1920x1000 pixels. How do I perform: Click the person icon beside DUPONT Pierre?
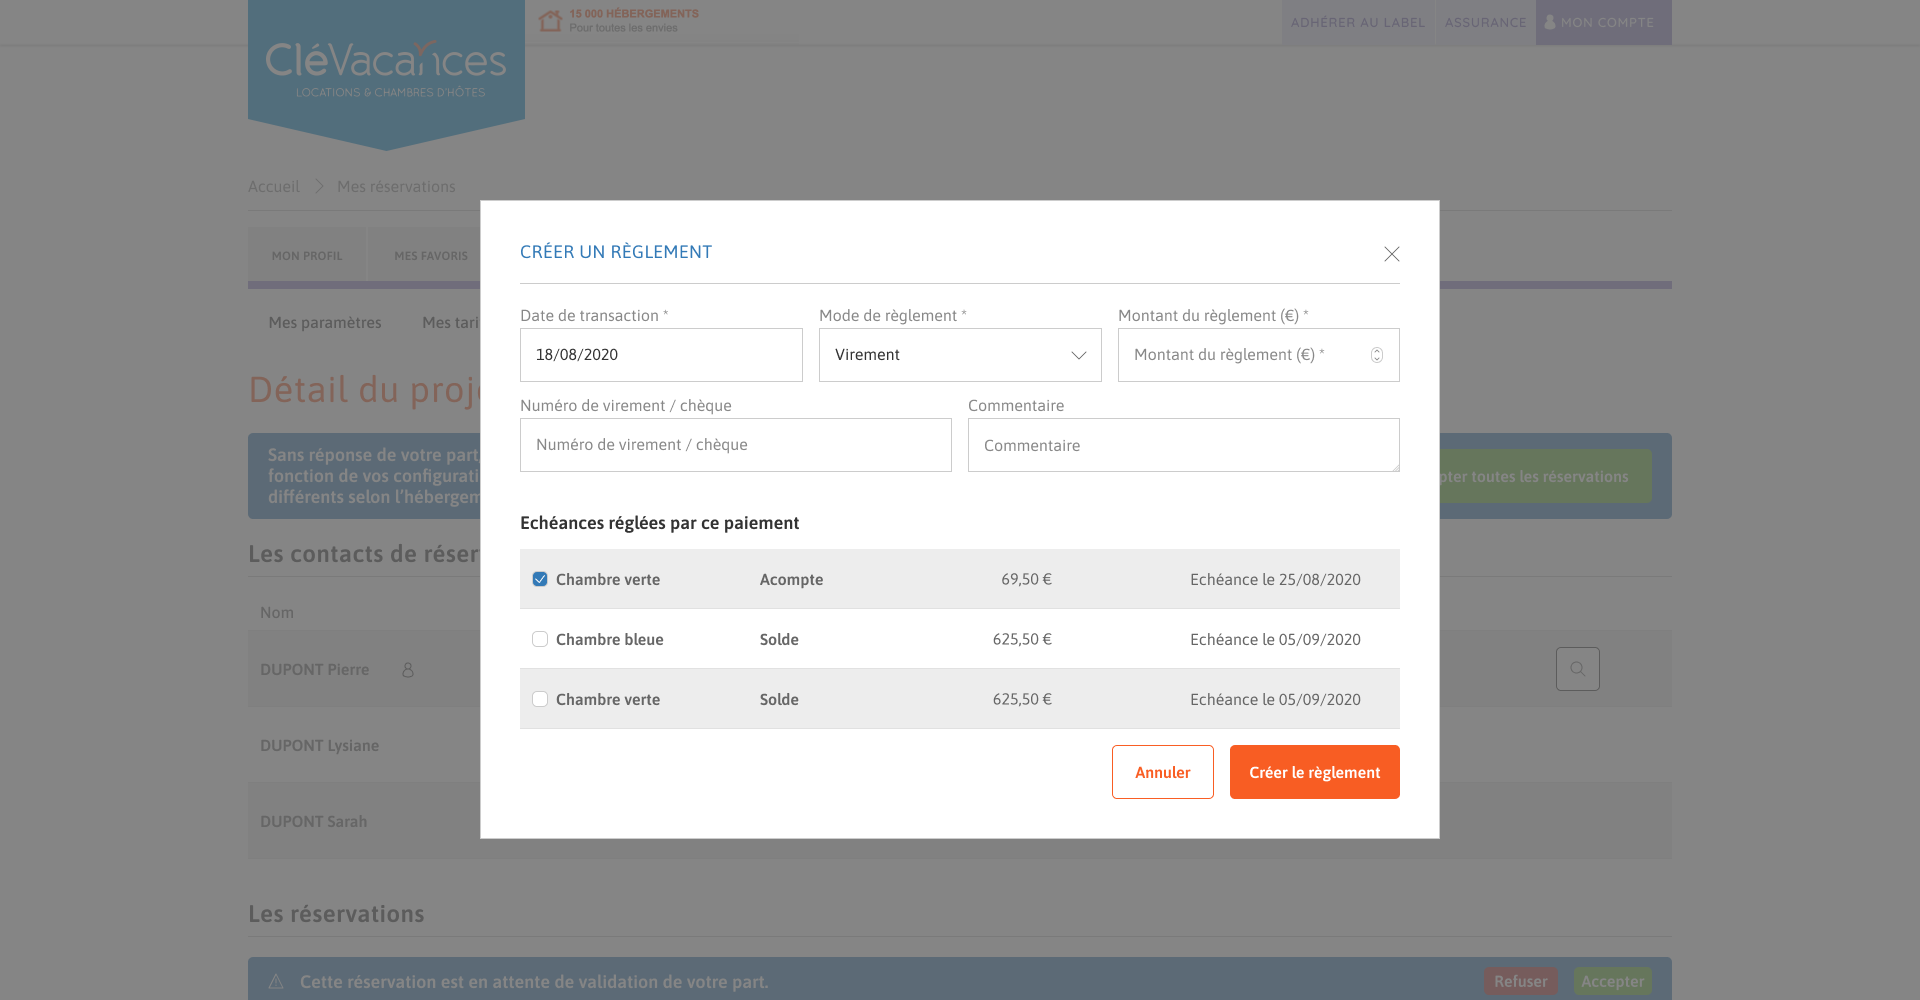pos(408,670)
